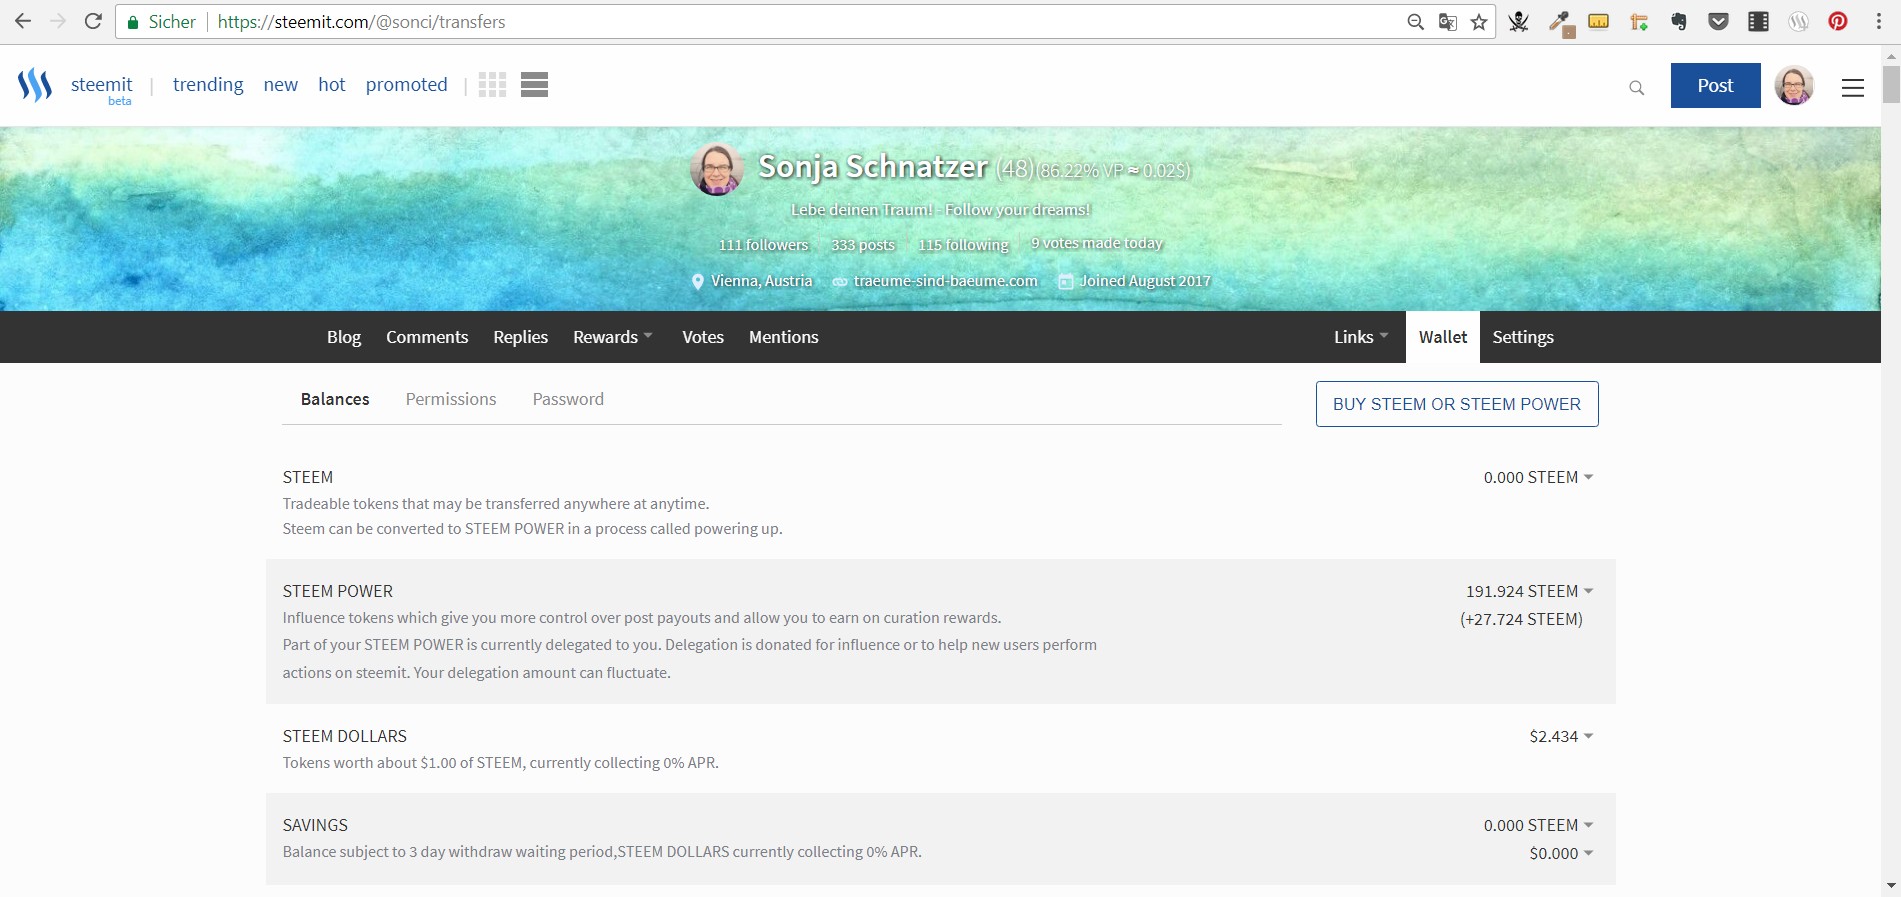The height and width of the screenshot is (897, 1901).
Task: Reload the current page
Action: [93, 21]
